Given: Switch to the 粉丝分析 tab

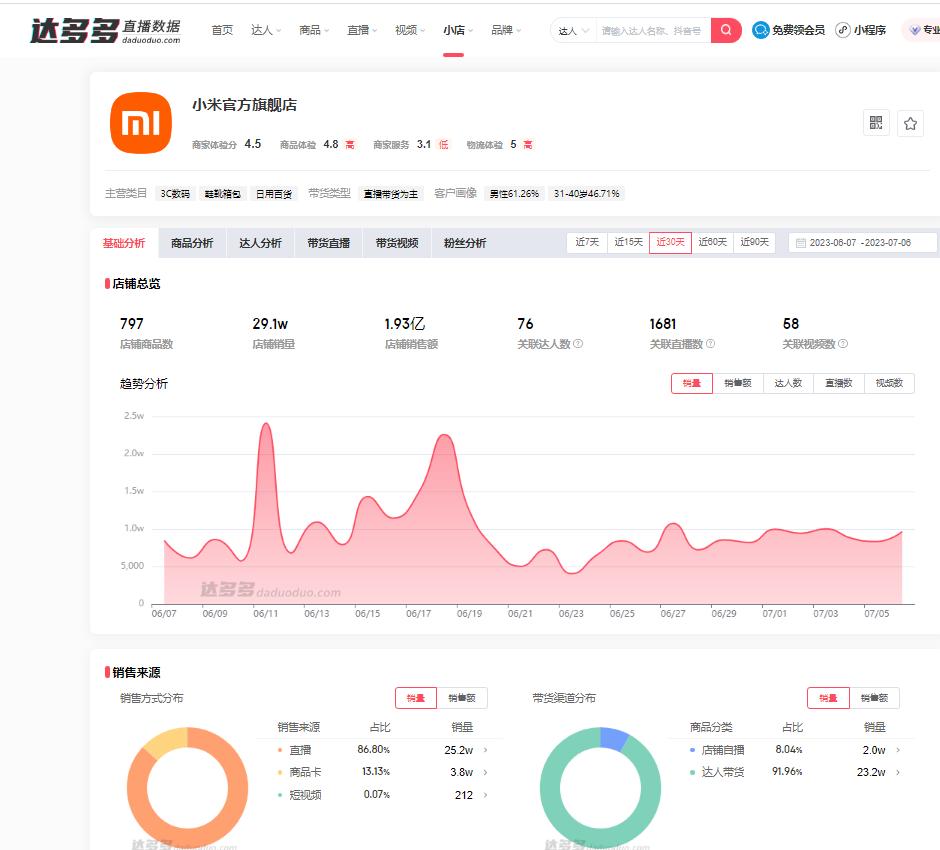Looking at the screenshot, I should coord(462,242).
